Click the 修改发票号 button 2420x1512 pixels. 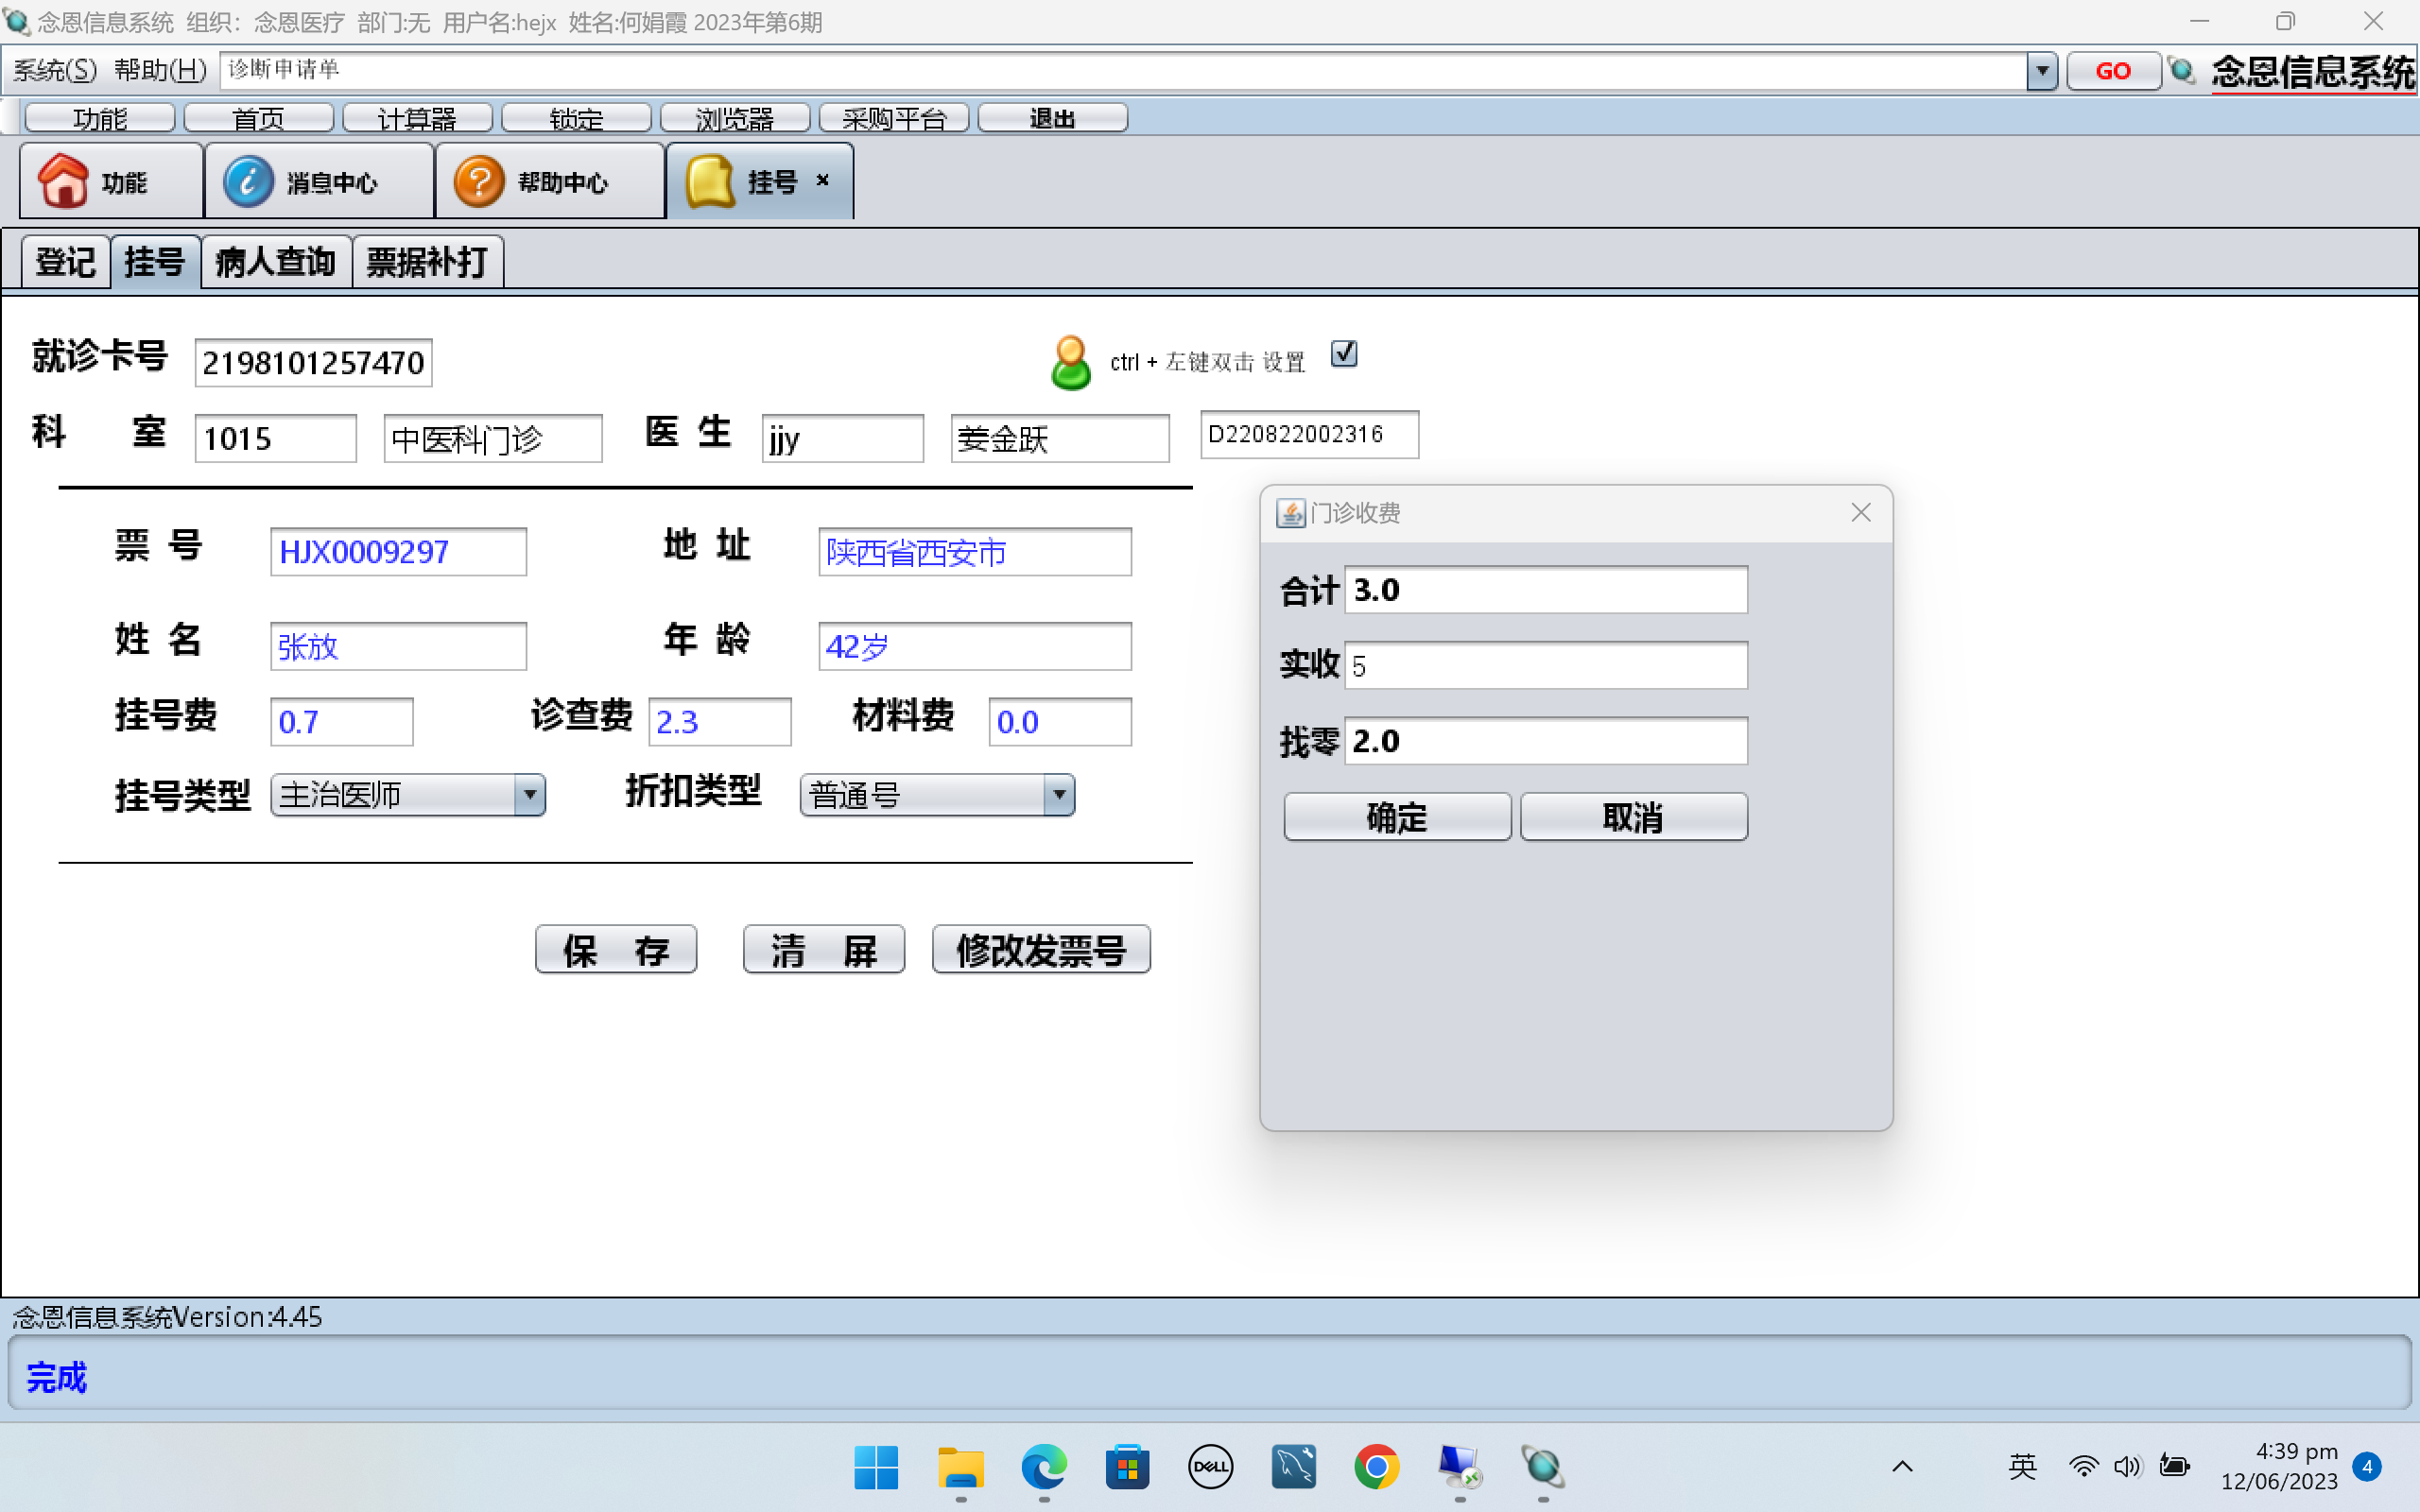(x=1041, y=949)
